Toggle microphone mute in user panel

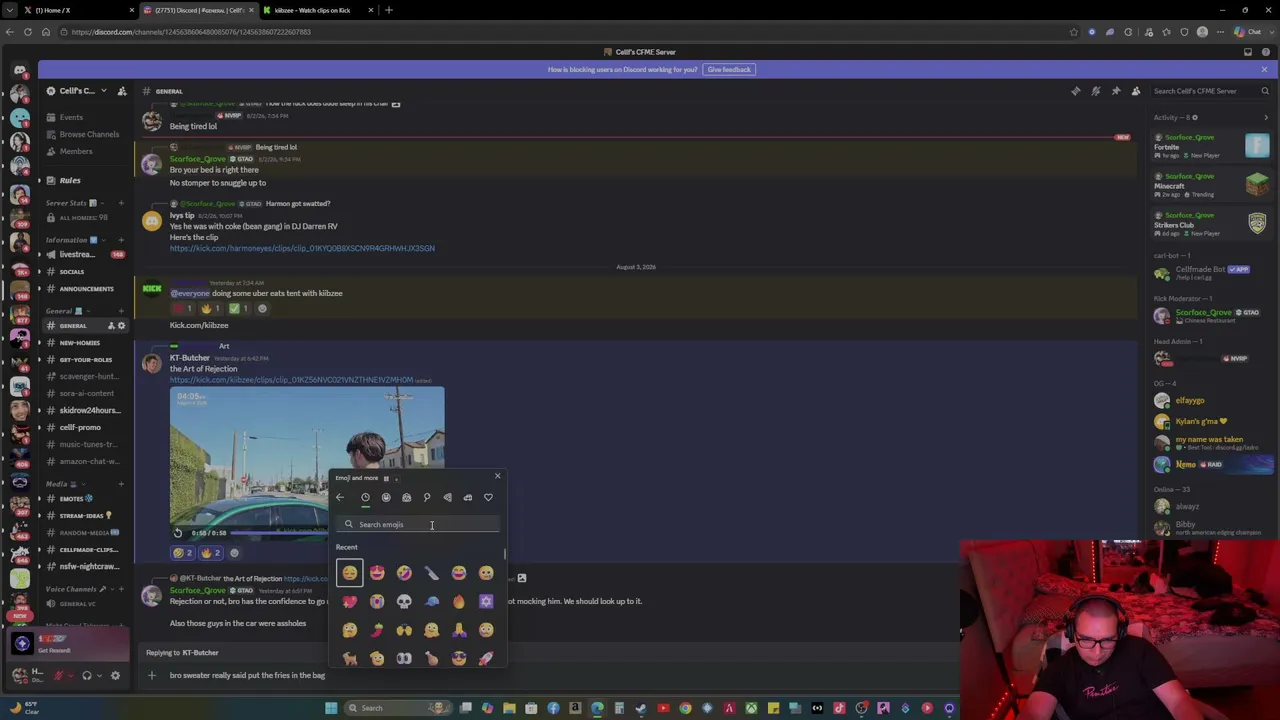pyautogui.click(x=58, y=676)
